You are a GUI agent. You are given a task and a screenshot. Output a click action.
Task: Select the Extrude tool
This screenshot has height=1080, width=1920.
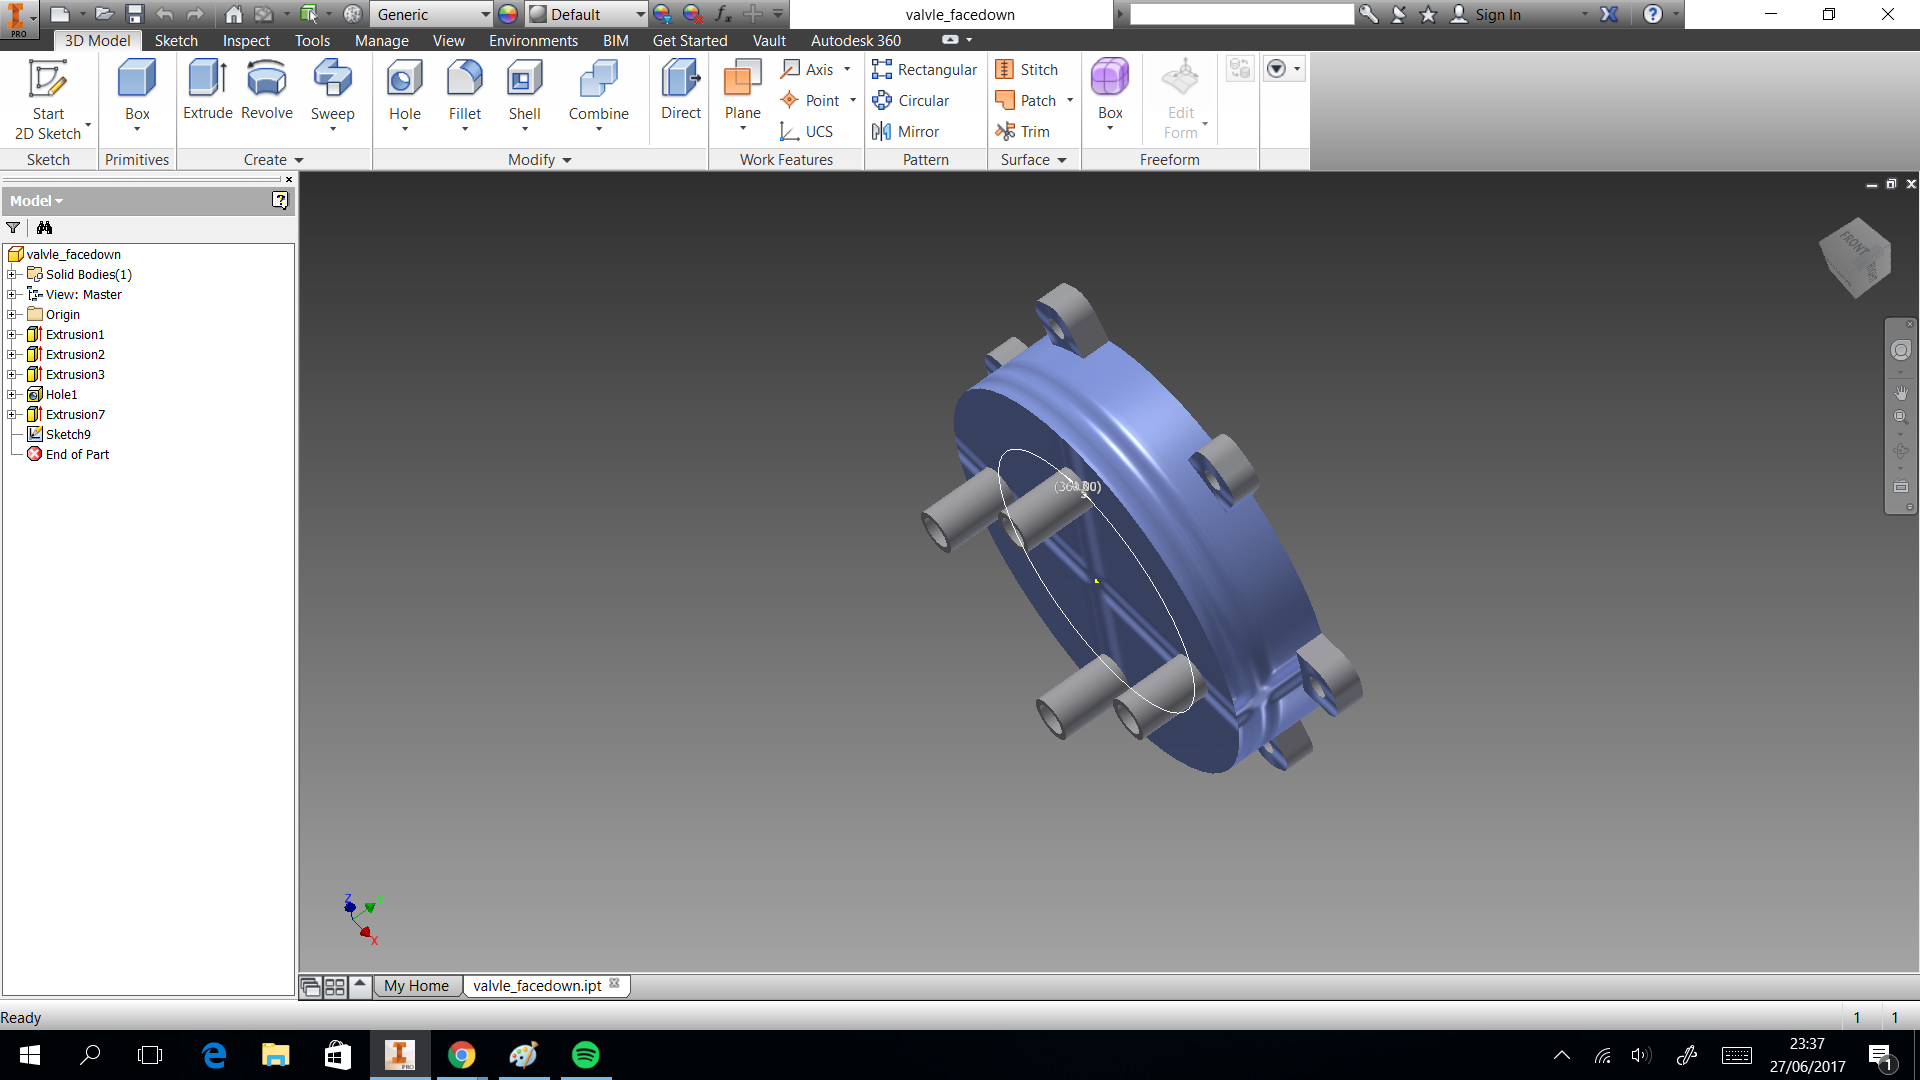(x=207, y=90)
